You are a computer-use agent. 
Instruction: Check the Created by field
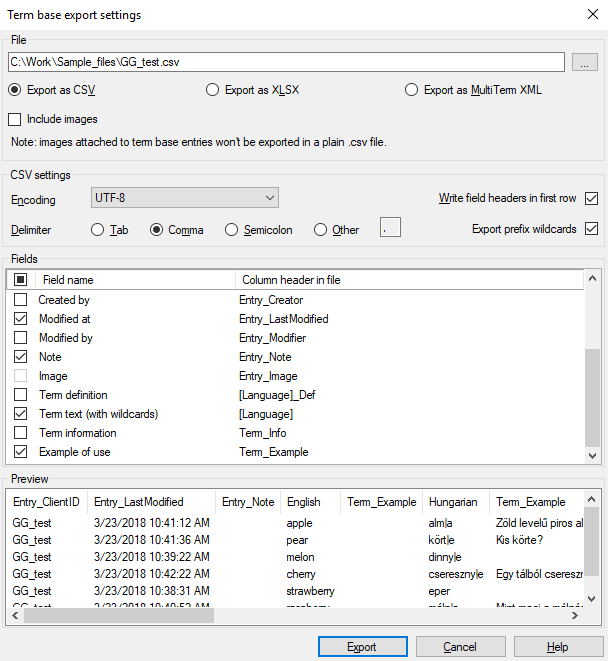[x=20, y=300]
